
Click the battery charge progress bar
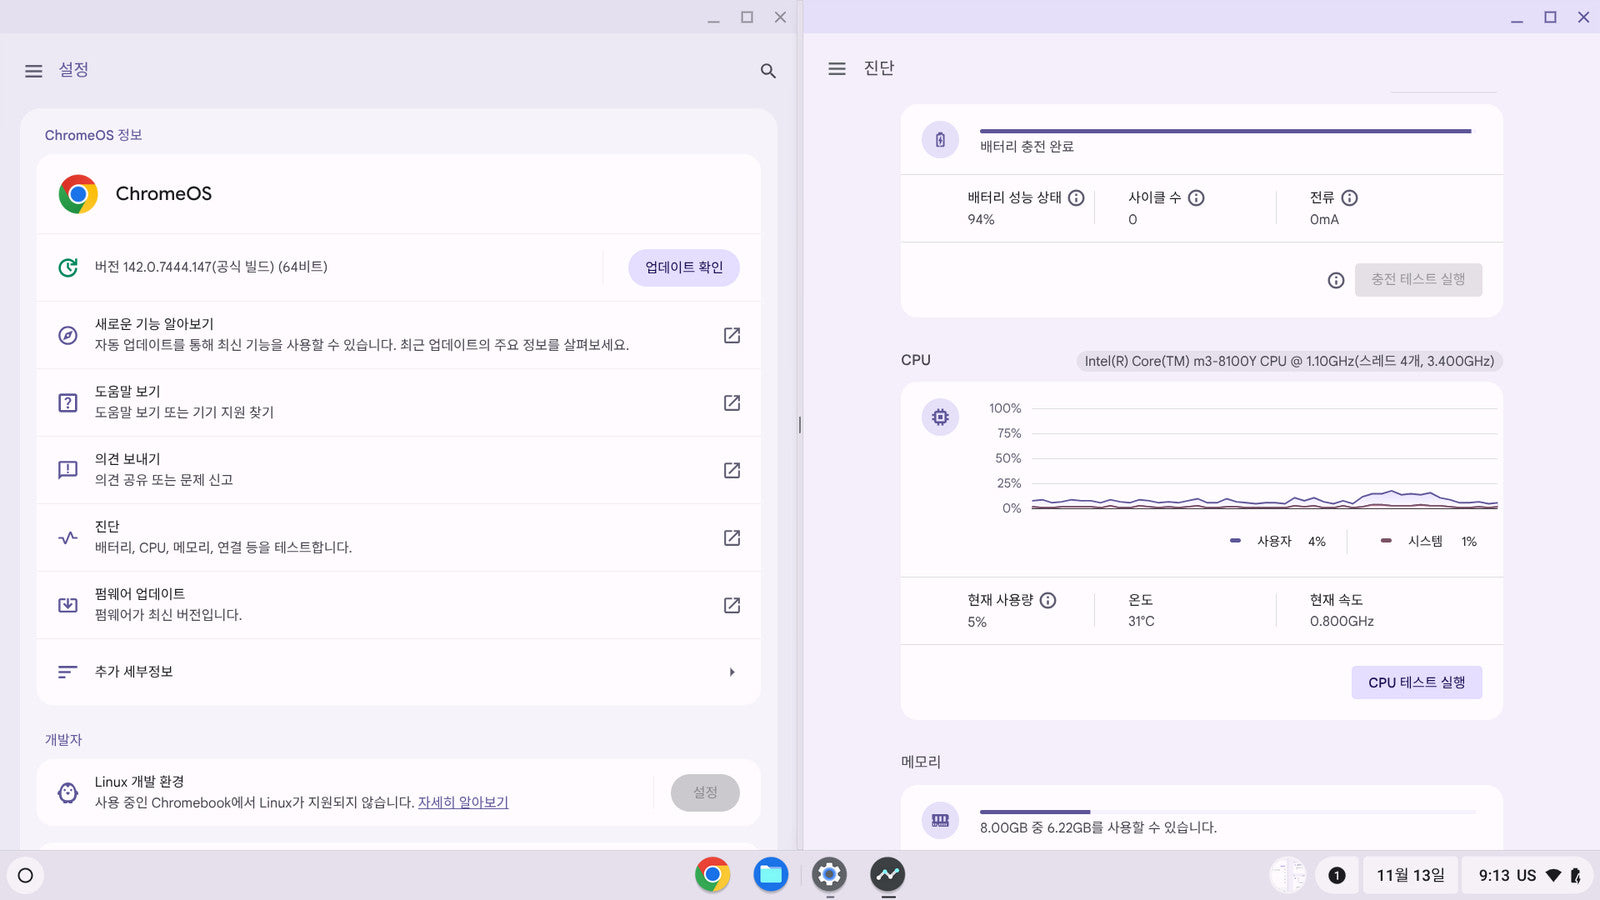coord(1225,131)
